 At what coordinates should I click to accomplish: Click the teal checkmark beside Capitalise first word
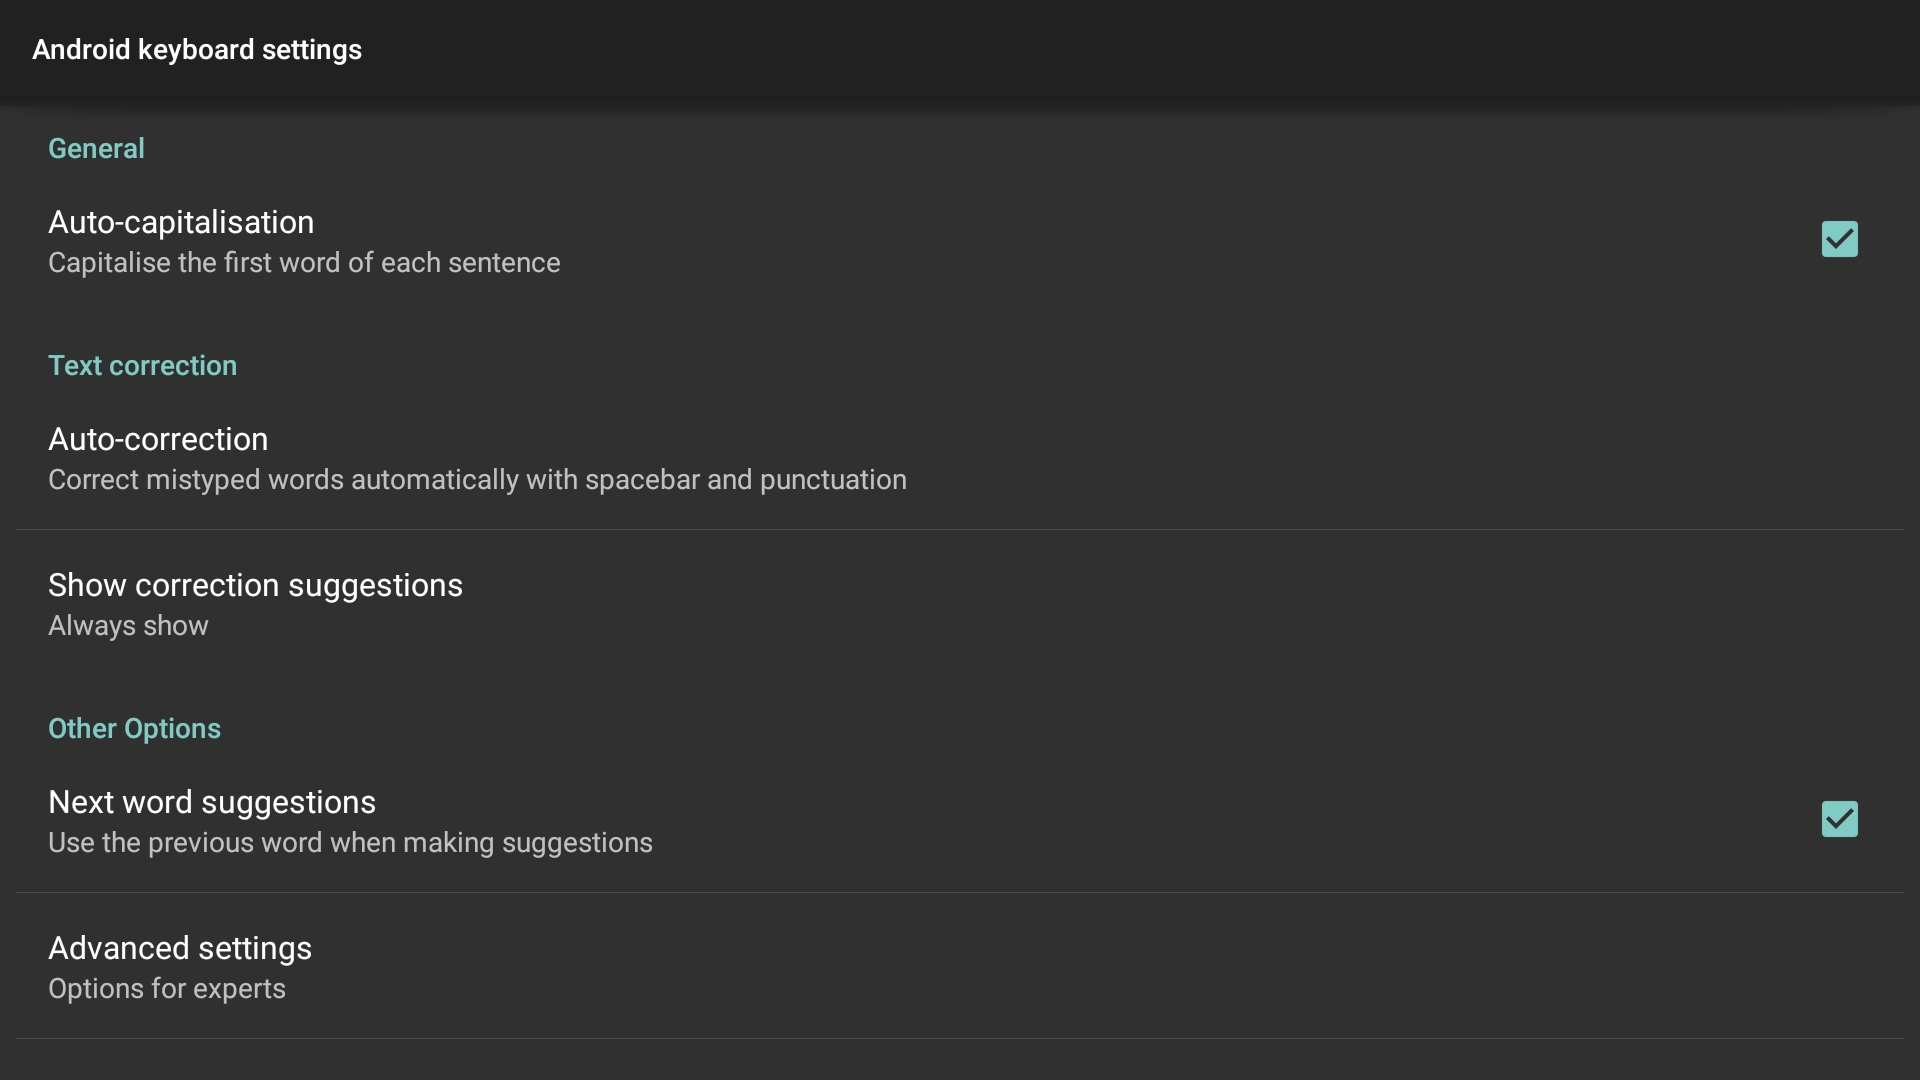1839,239
